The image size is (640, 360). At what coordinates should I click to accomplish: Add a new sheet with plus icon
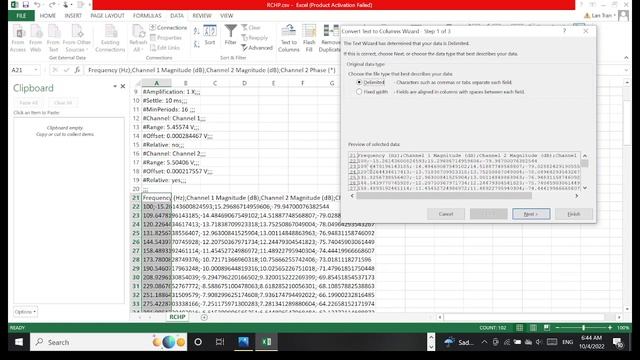(x=204, y=317)
